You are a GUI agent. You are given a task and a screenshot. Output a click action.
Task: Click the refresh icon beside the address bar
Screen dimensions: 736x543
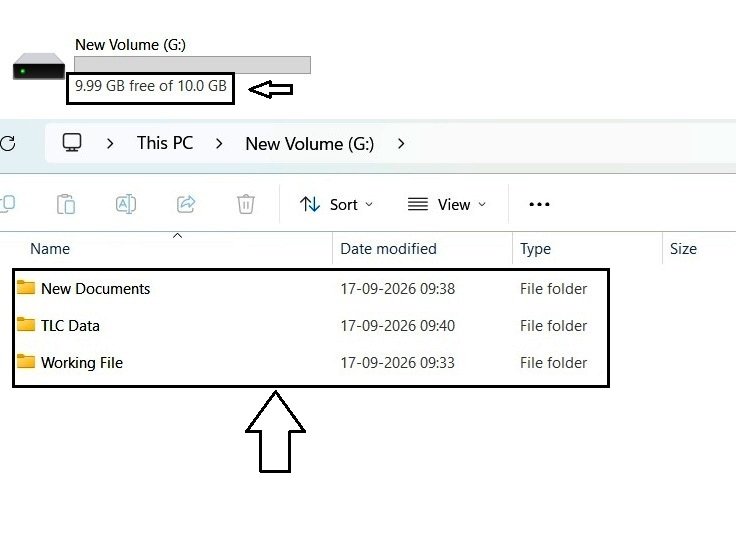tap(8, 143)
